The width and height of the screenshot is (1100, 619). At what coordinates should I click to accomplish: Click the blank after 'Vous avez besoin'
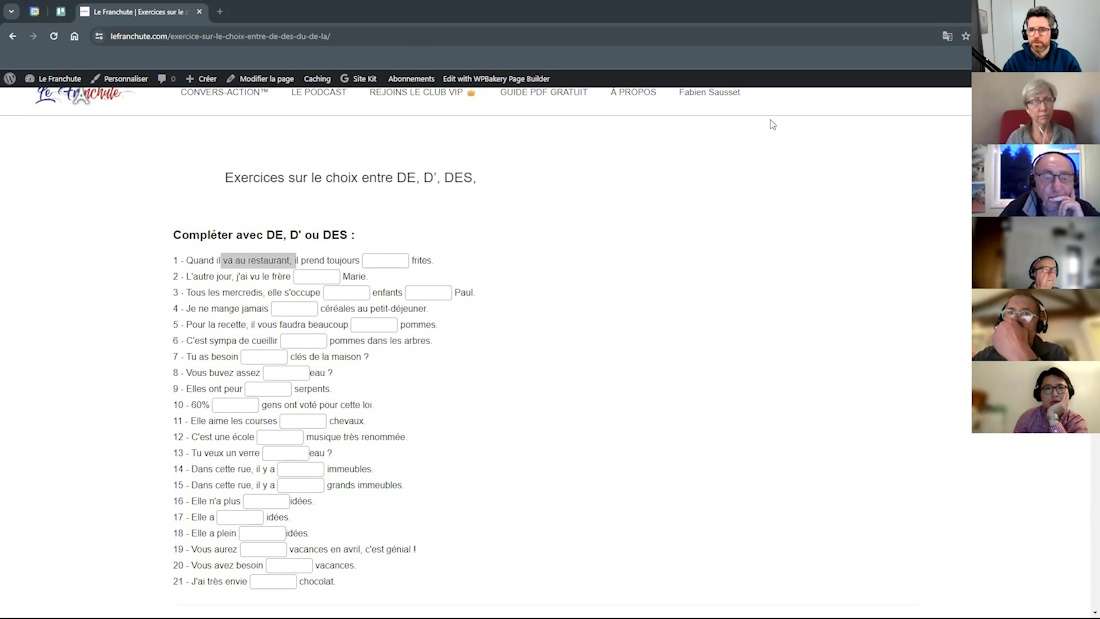(289, 566)
